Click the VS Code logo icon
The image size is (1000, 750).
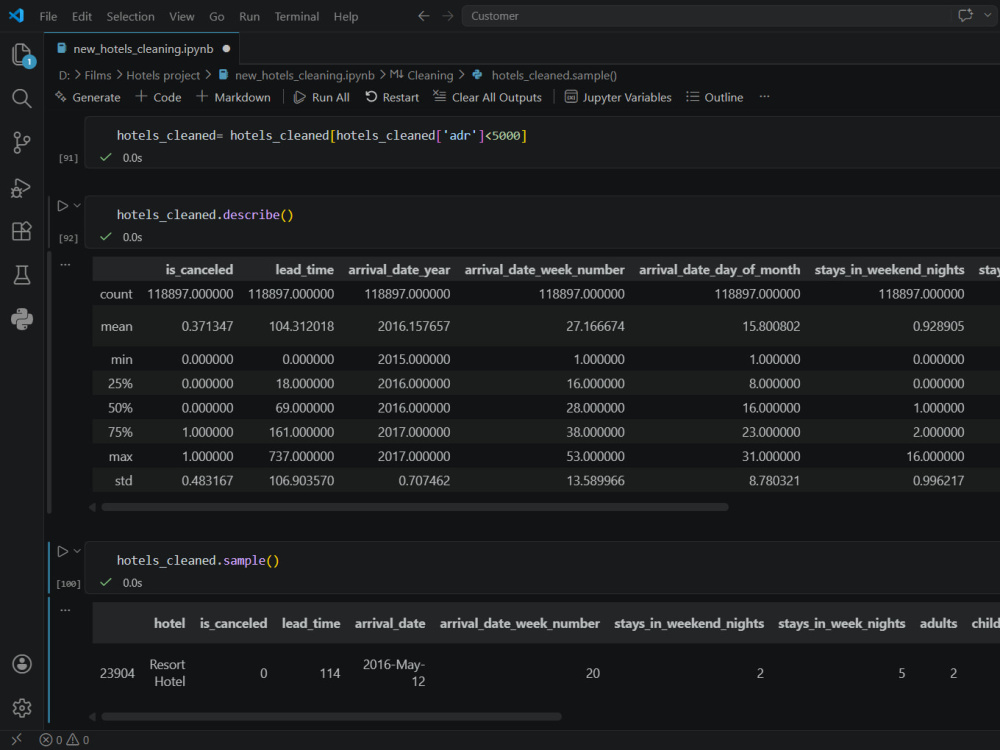point(17,15)
